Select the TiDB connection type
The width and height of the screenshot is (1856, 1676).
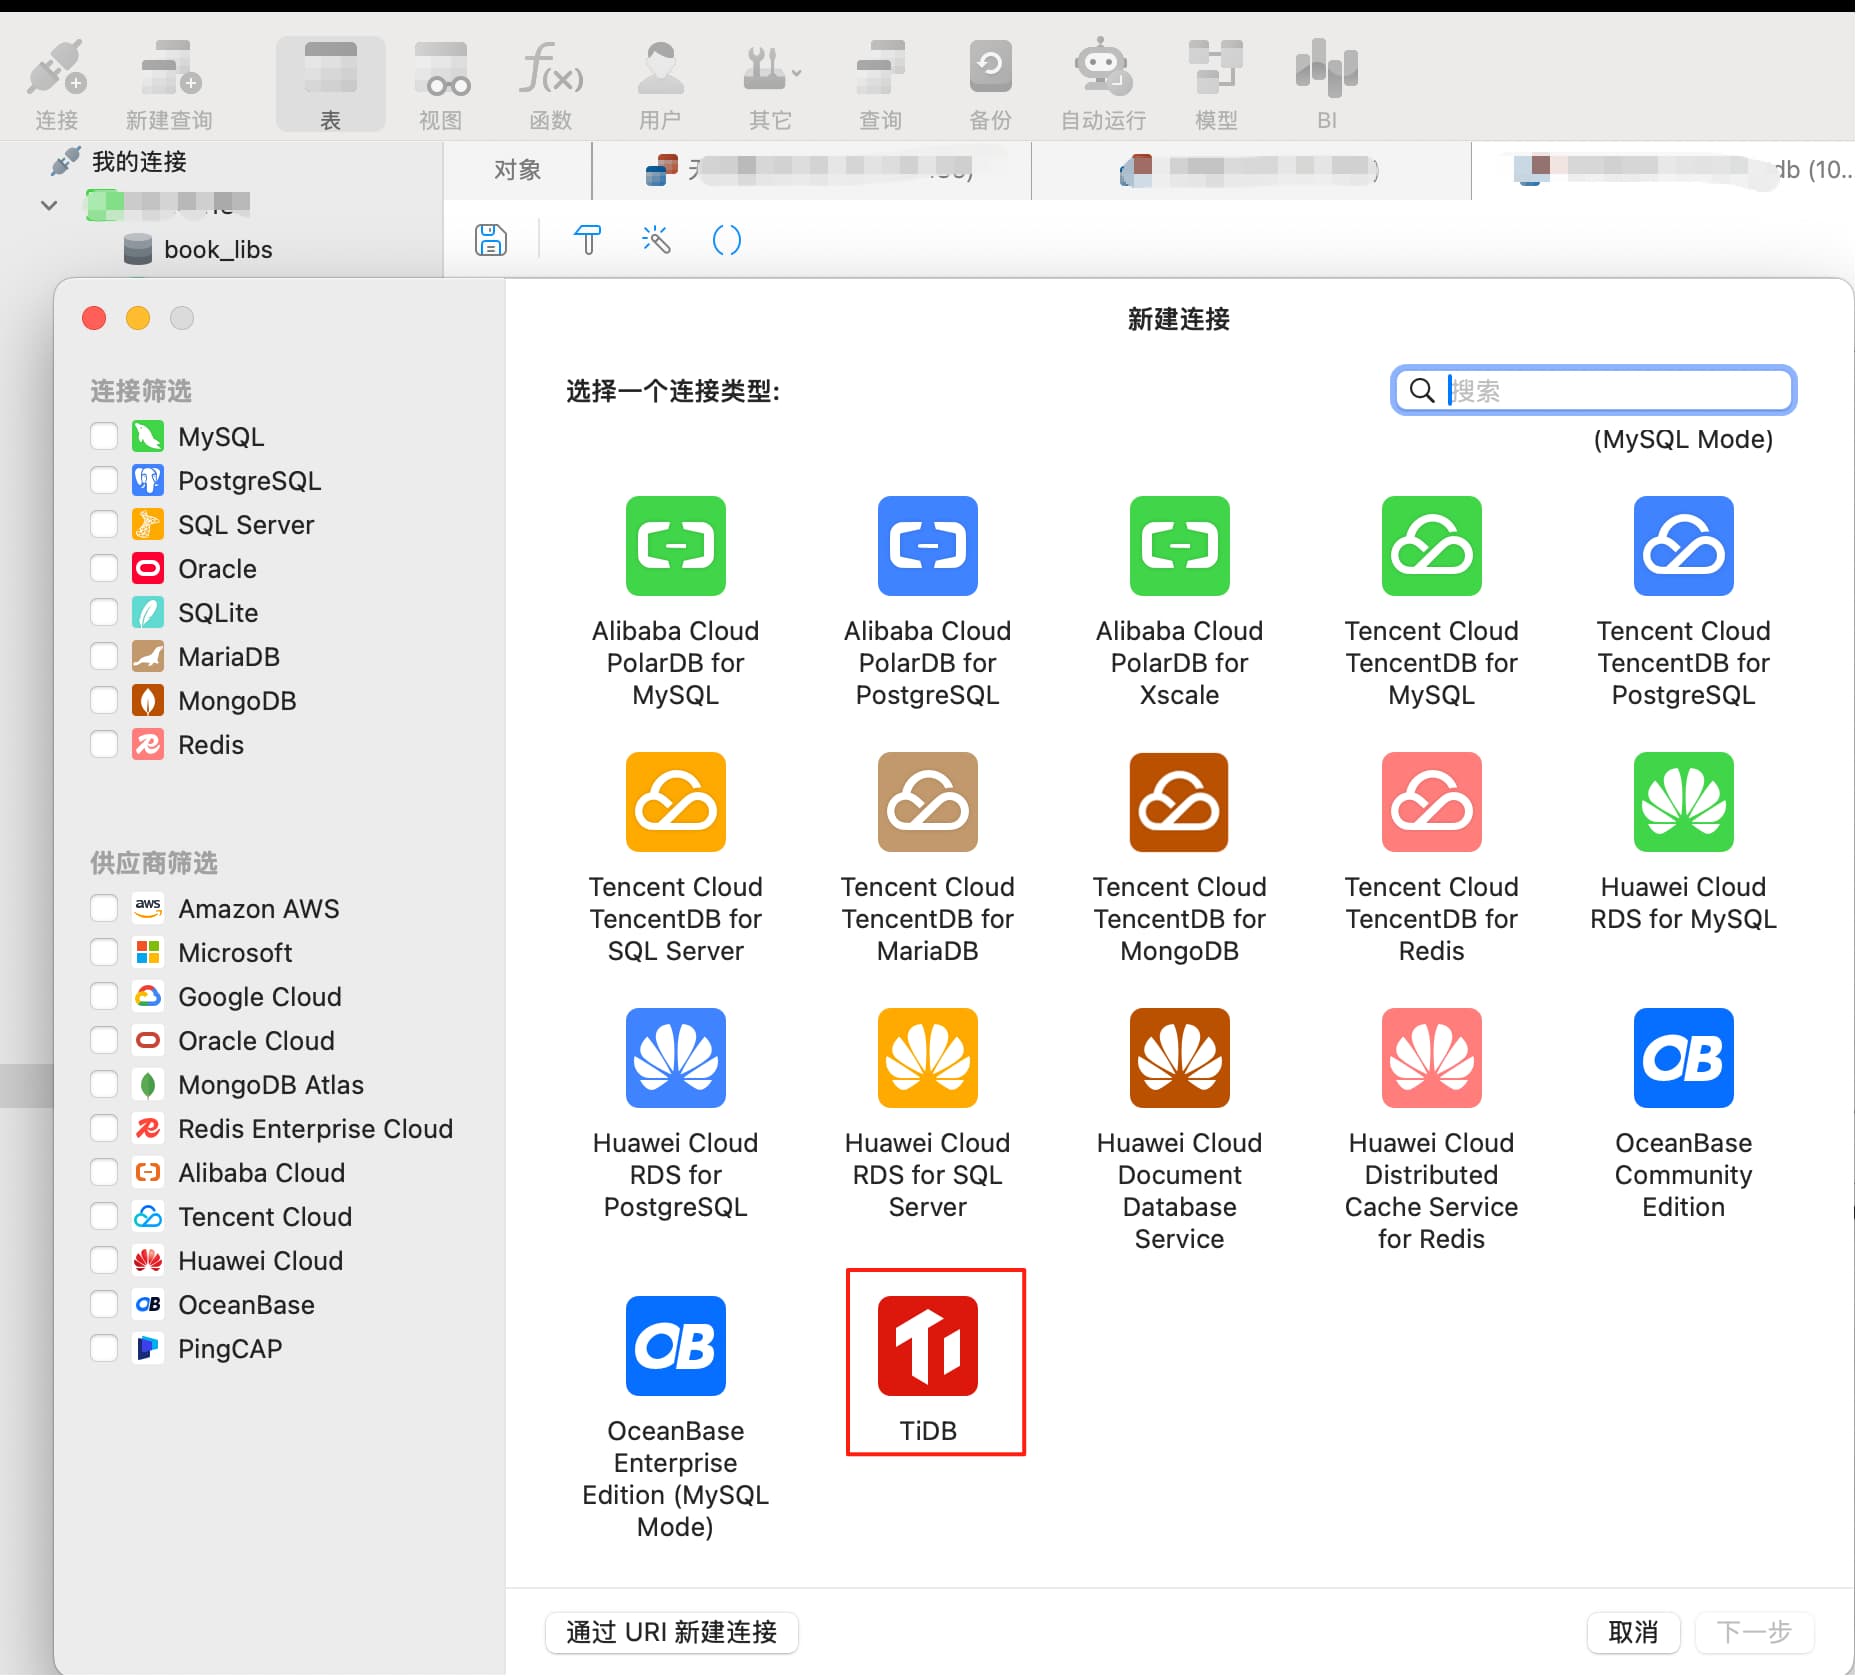coord(928,1346)
